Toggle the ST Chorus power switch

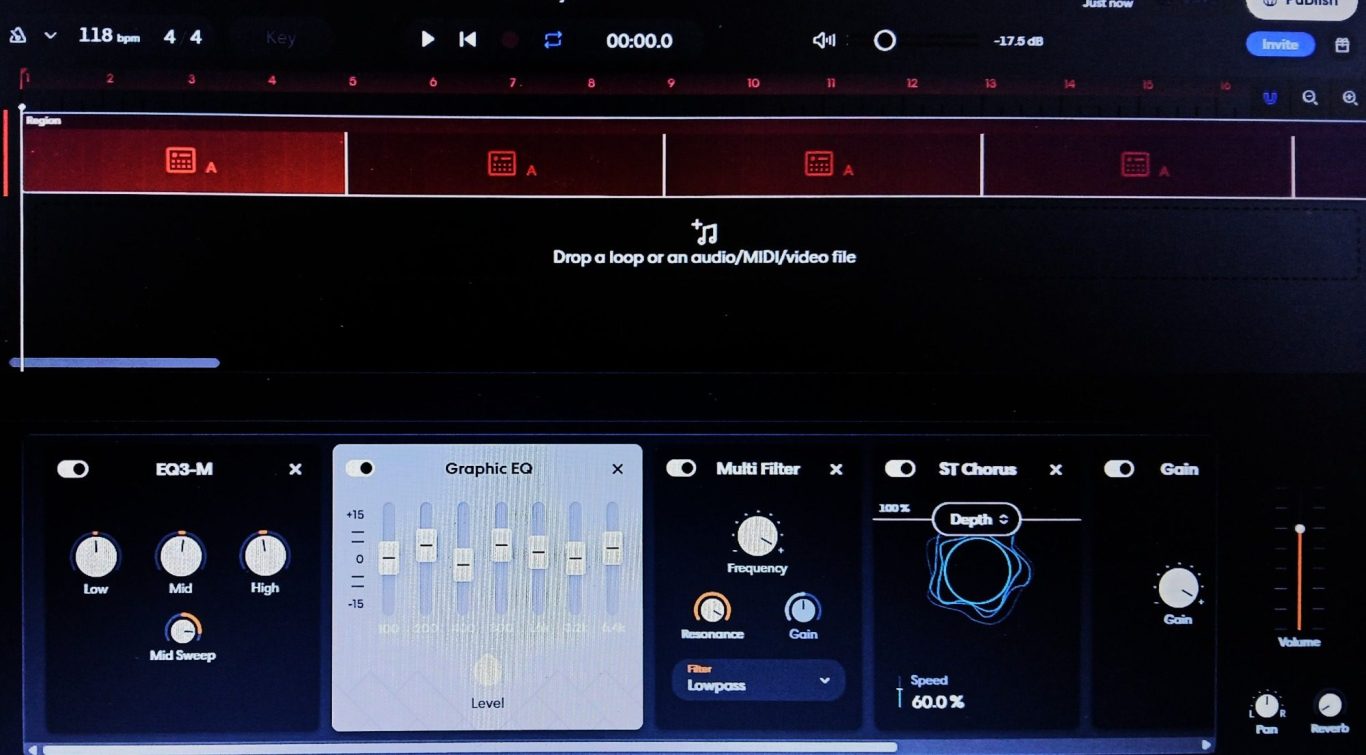[x=900, y=469]
